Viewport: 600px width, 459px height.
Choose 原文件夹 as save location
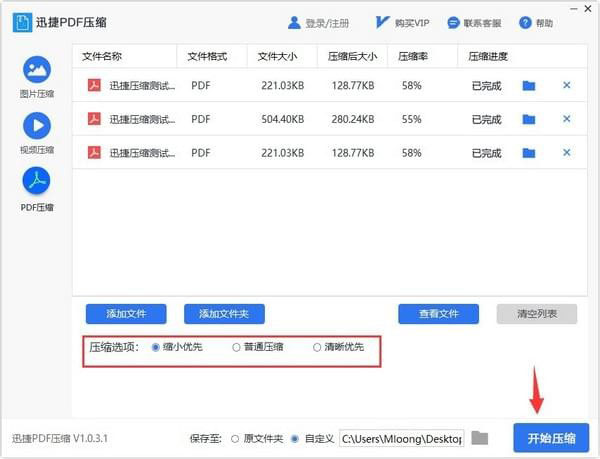click(235, 439)
